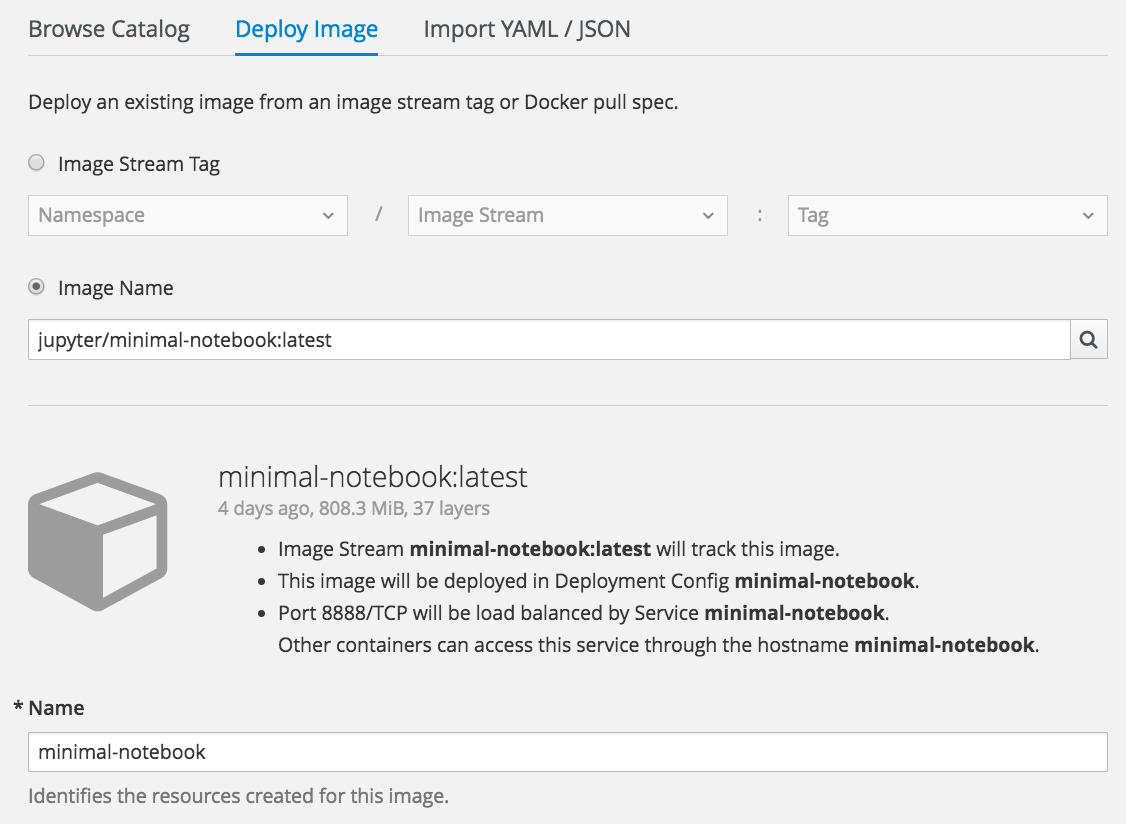Open the Namespace dropdown
This screenshot has height=824, width=1126.
click(x=187, y=215)
